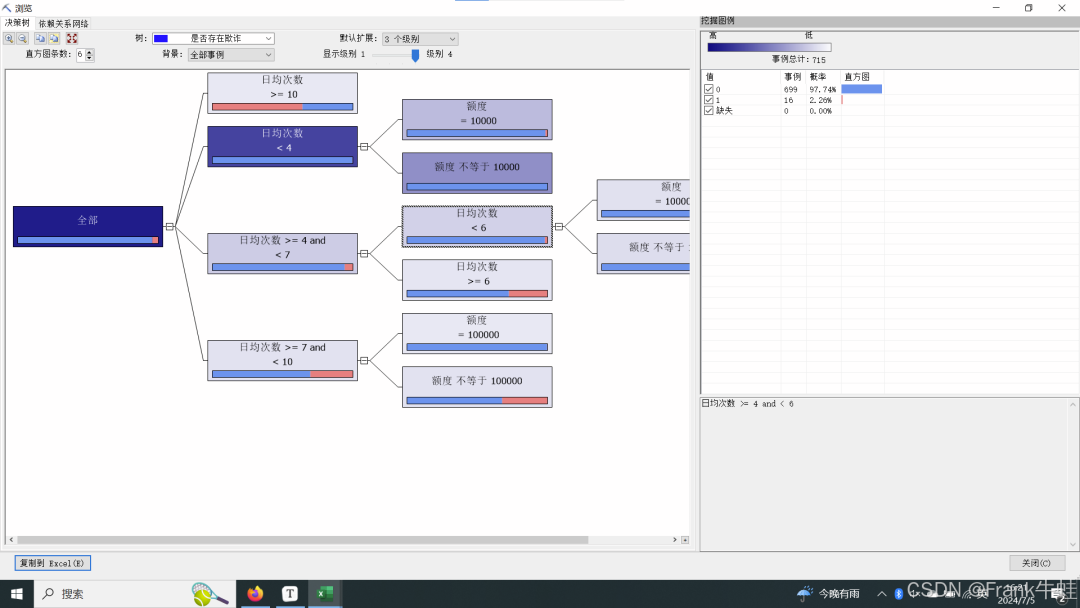Open the 树 dropdown showing 是否存在欺诈
This screenshot has height=608, width=1080.
(x=213, y=39)
